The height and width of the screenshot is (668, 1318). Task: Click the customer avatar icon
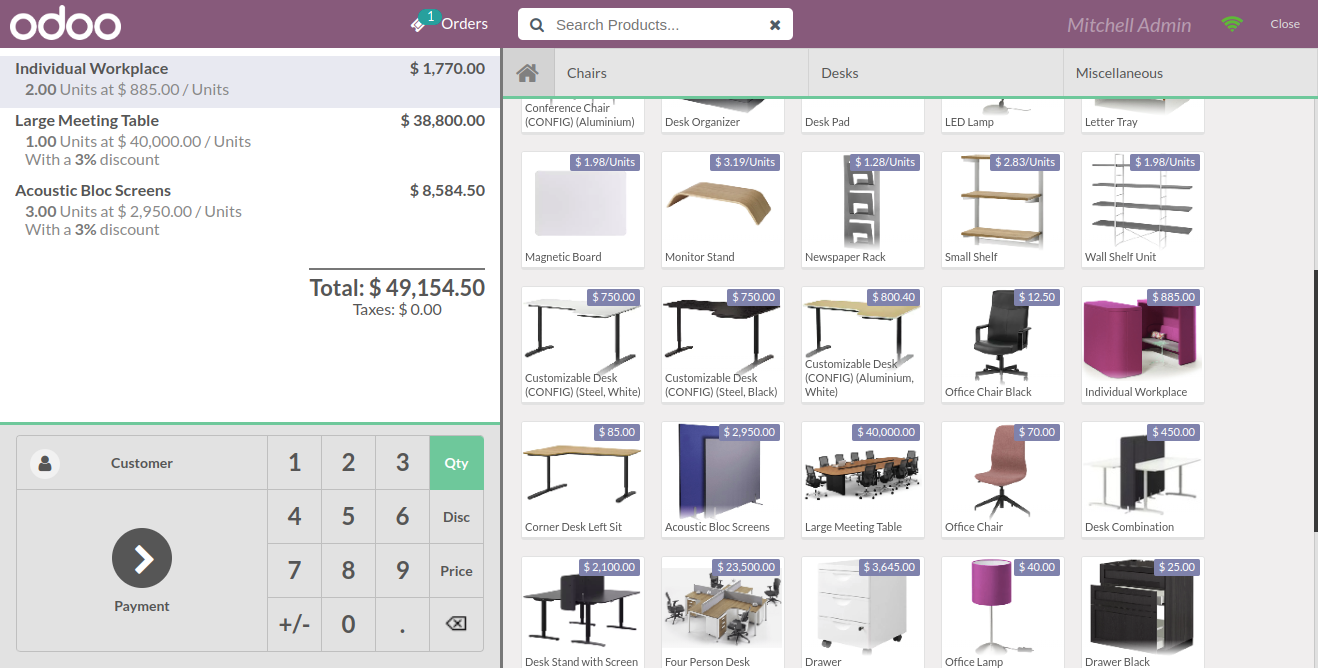tap(45, 463)
